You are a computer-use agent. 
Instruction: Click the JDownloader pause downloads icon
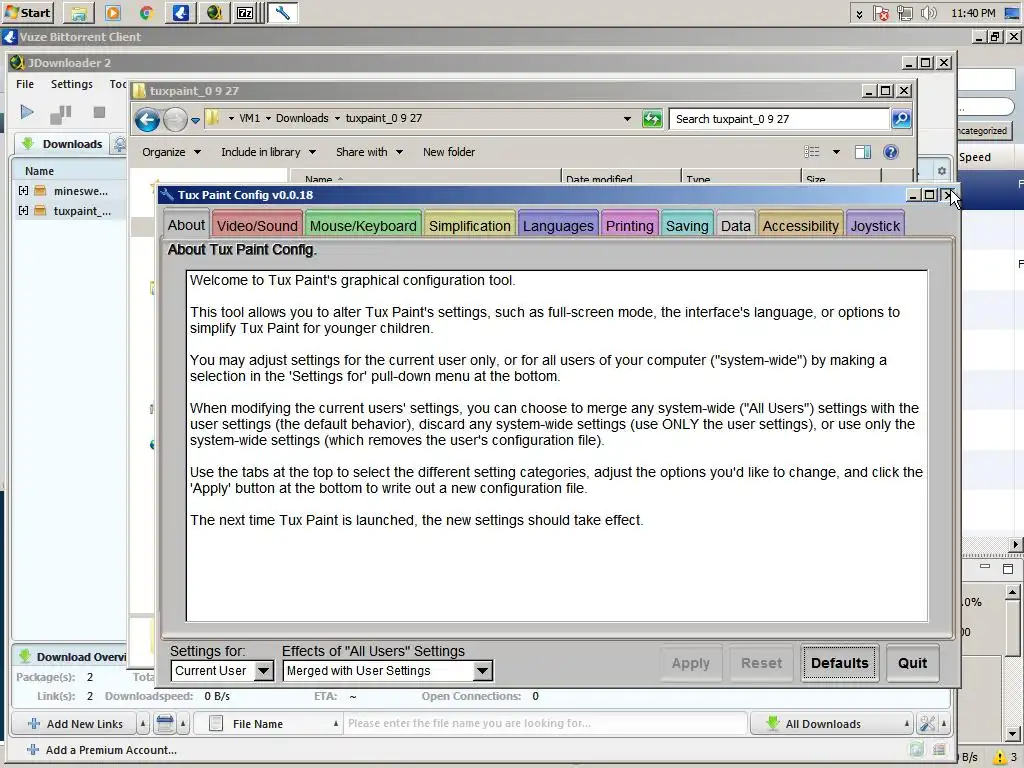coord(61,114)
